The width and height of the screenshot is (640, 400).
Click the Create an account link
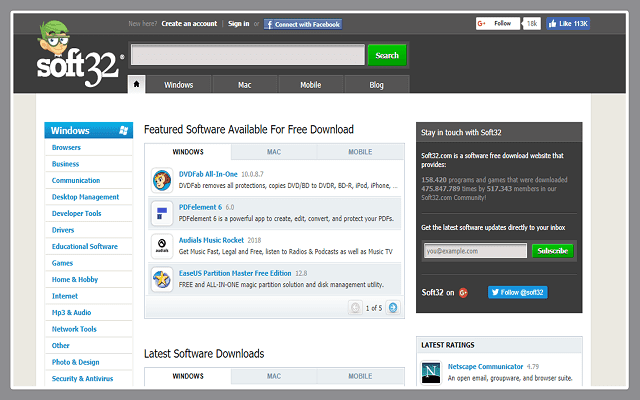coord(189,24)
